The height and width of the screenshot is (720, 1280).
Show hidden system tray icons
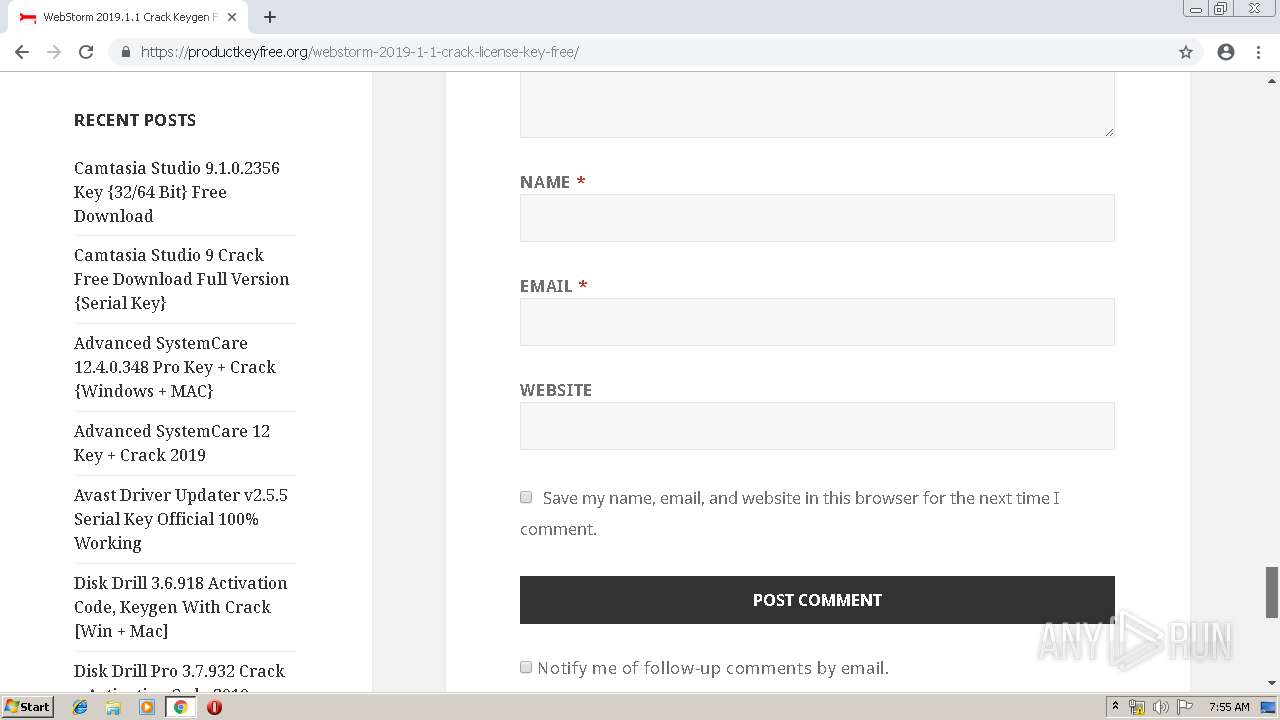pyautogui.click(x=1115, y=707)
